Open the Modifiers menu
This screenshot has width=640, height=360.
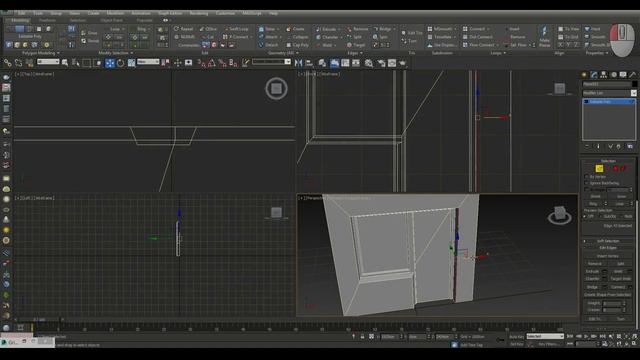point(115,13)
